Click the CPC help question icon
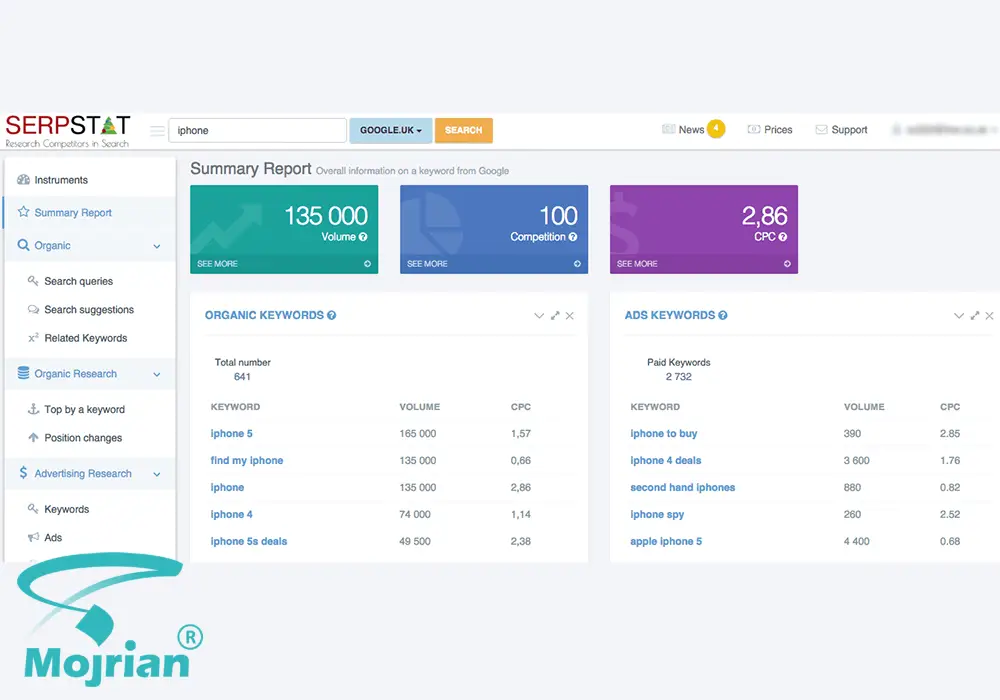Viewport: 1000px width, 700px height. (783, 237)
